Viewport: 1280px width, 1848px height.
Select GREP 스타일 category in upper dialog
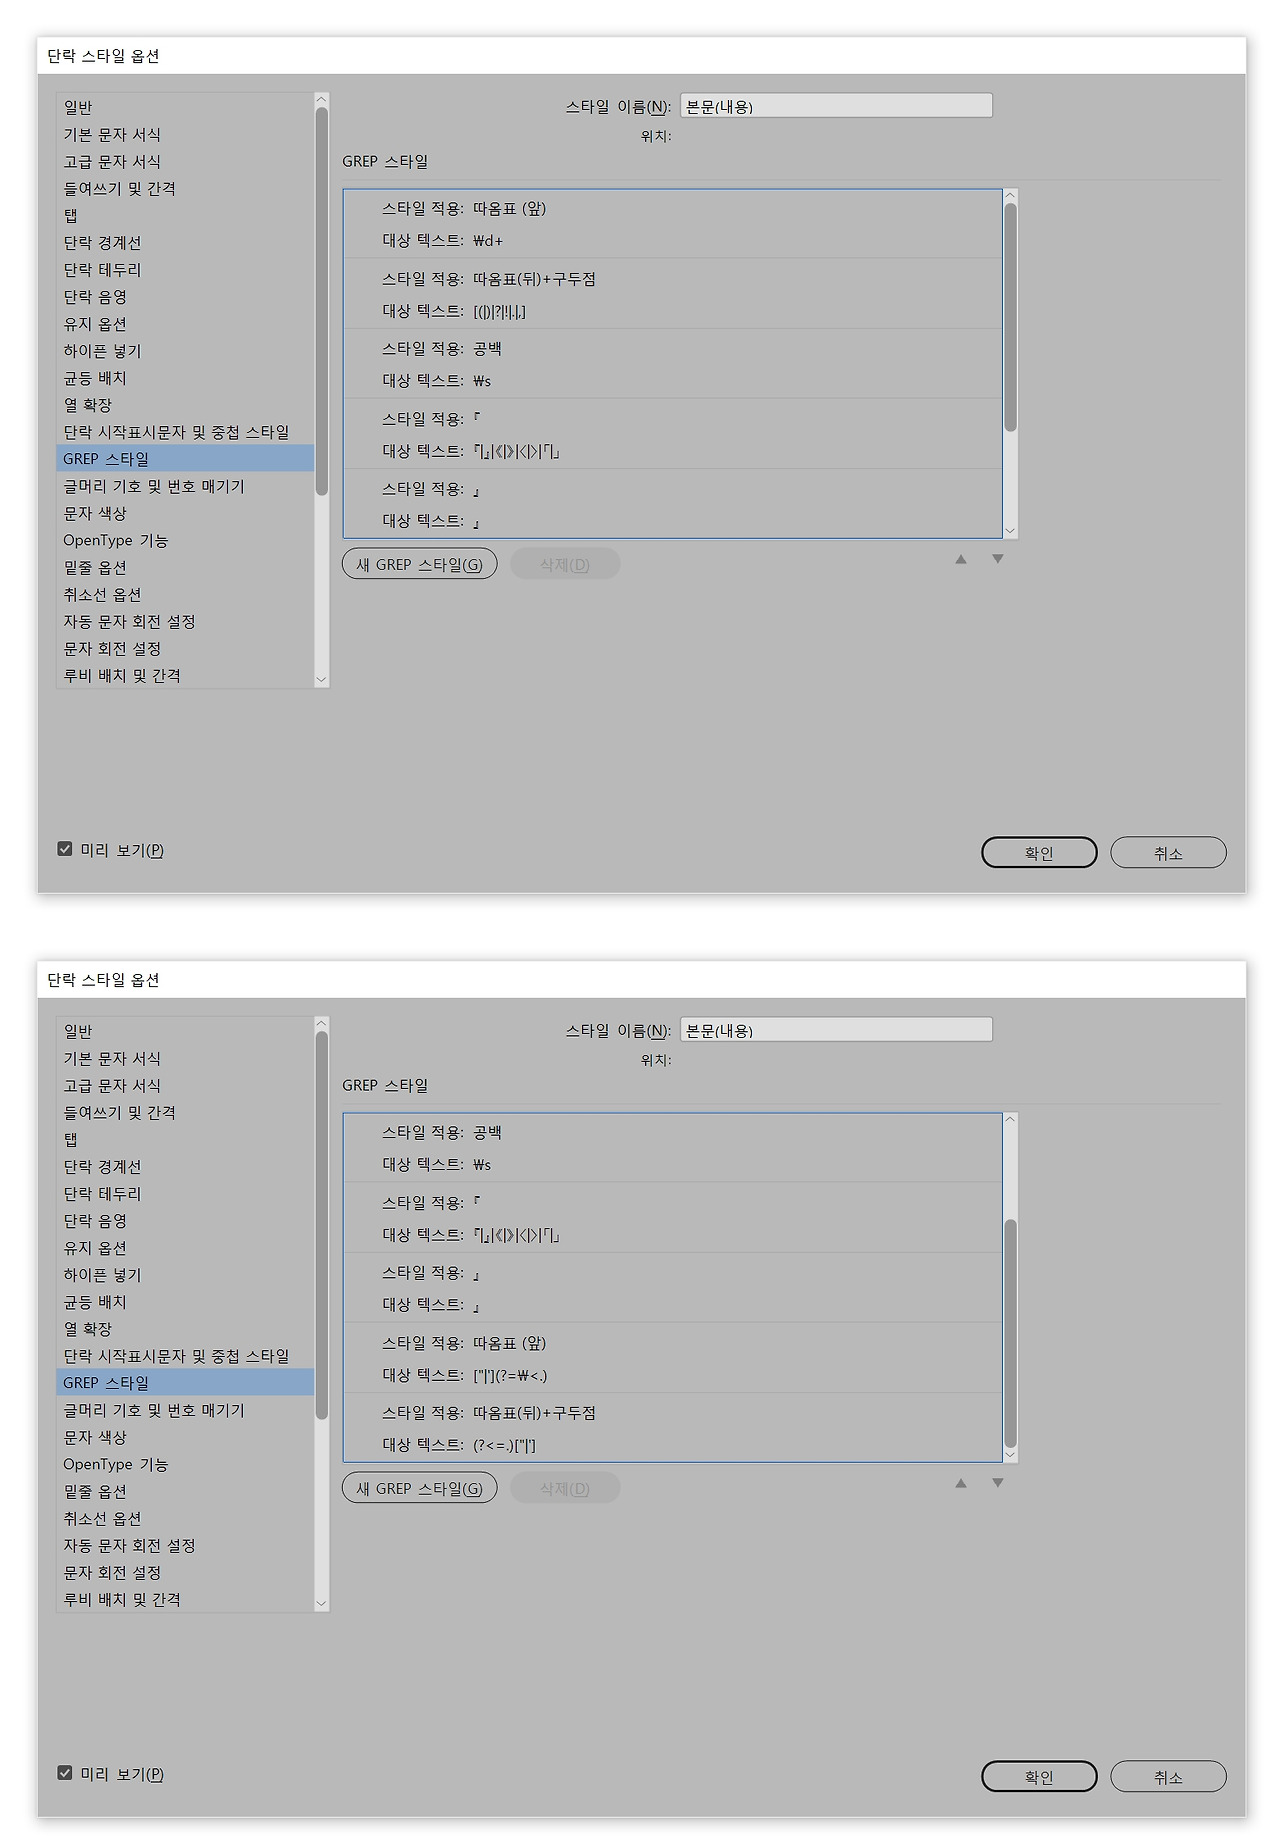tap(185, 459)
